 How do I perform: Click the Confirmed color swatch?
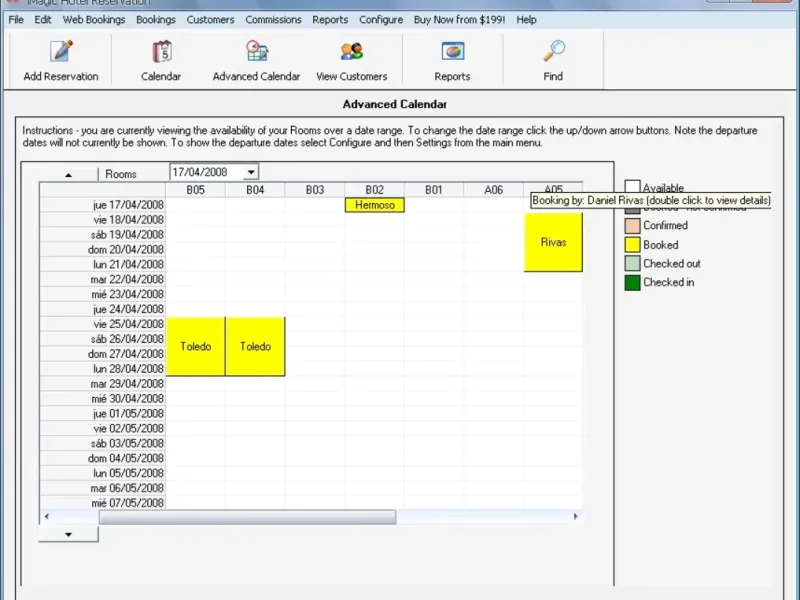tap(633, 226)
